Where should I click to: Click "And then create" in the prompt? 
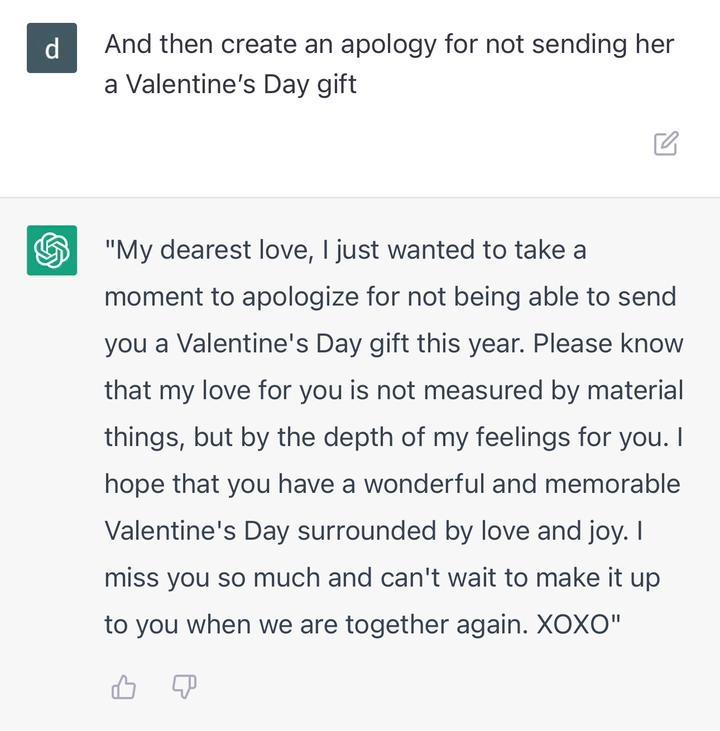pos(207,45)
